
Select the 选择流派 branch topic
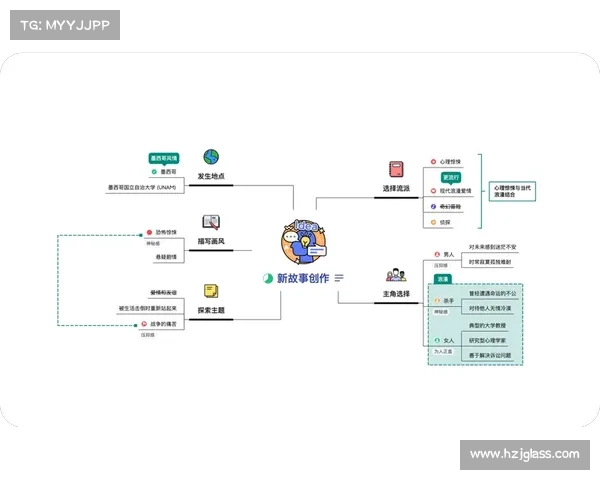click(396, 188)
